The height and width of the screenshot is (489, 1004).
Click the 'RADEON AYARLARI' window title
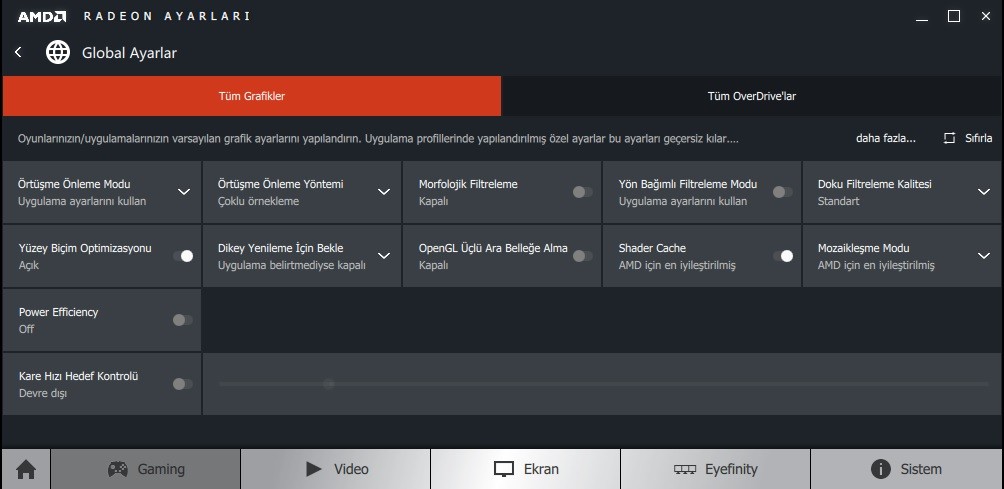(166, 17)
